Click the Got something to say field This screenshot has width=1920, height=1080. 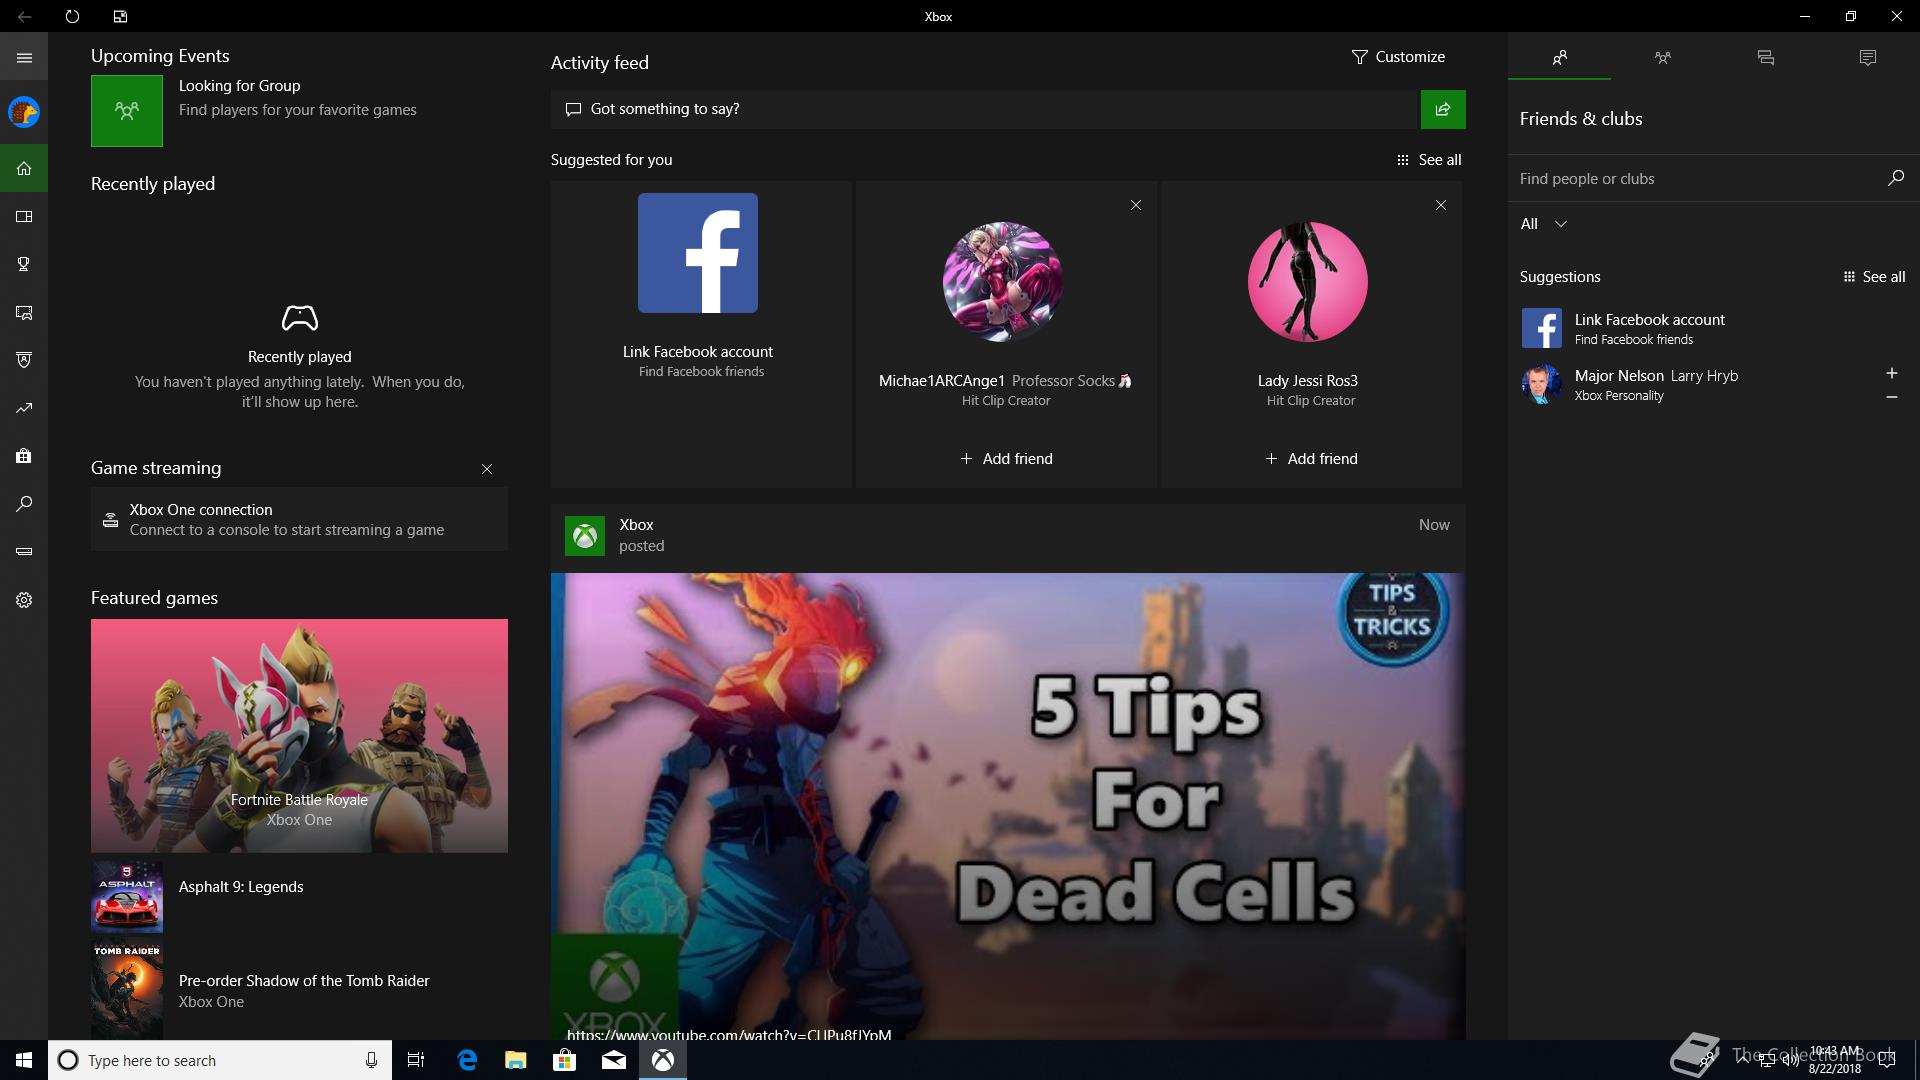coord(985,109)
